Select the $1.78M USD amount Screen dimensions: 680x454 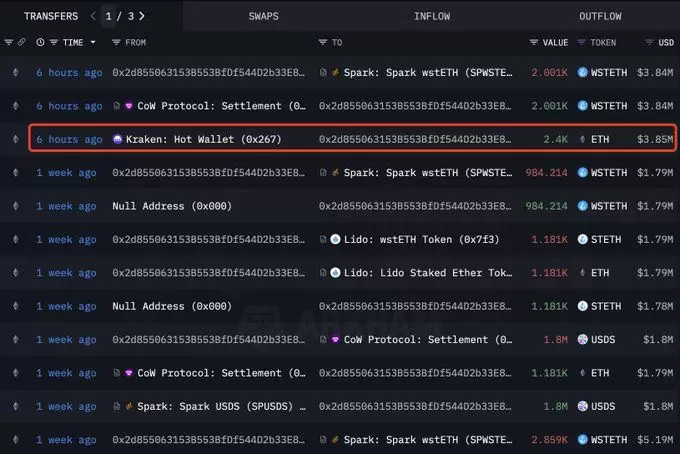(x=655, y=306)
